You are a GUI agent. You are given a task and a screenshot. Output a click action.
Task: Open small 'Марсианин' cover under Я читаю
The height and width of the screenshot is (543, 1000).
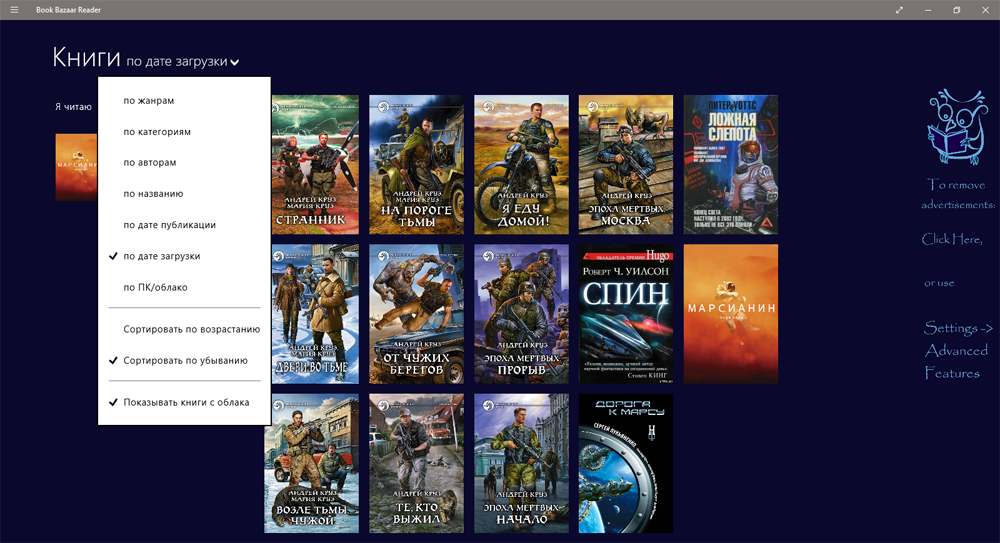pos(77,167)
